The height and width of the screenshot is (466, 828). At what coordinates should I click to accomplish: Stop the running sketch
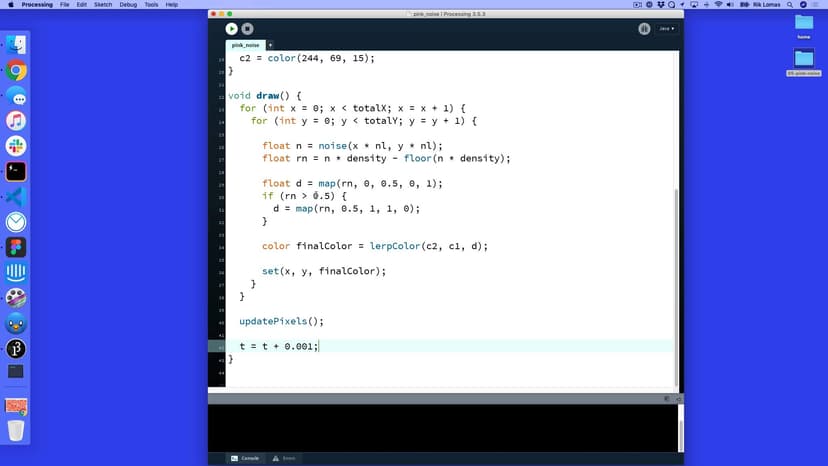click(247, 29)
